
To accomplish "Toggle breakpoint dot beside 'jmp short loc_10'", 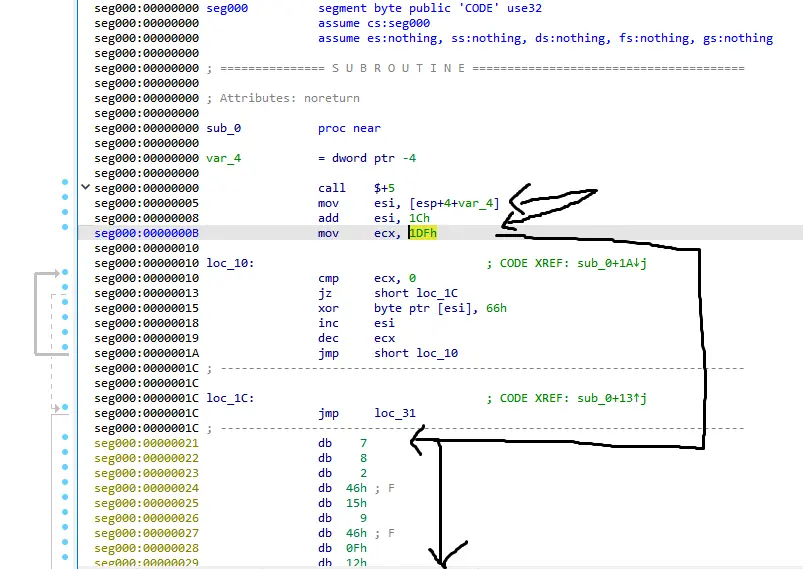I will click(x=65, y=347).
